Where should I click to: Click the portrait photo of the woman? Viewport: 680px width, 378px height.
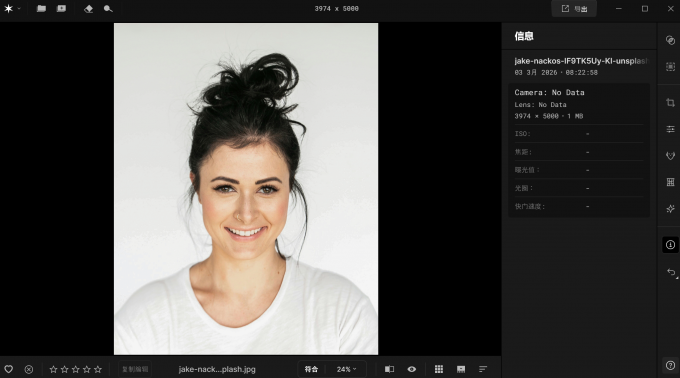pos(246,189)
